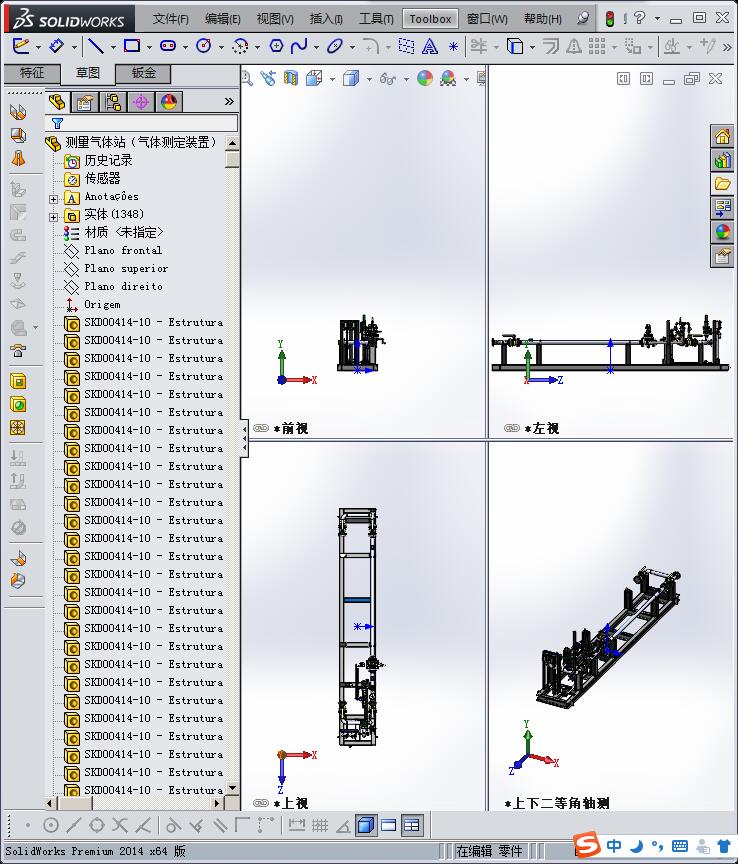
Task: Open the PropertyManager tab icon
Action: (x=85, y=102)
